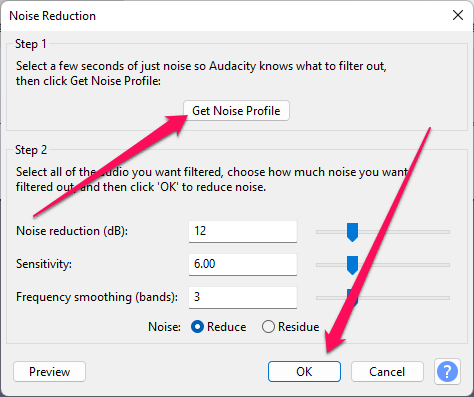Click the far right end of Frequency smoothing slider track
Screen dimensions: 474x397
448,298
